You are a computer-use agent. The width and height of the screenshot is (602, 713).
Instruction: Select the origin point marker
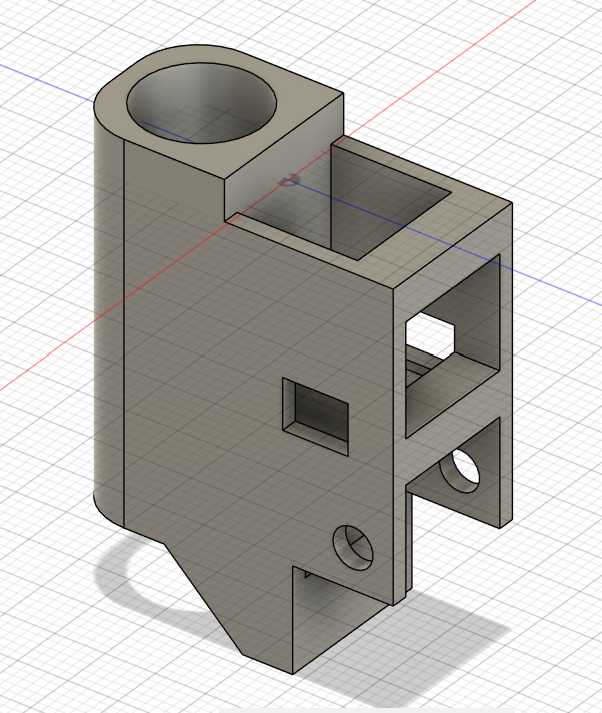tap(291, 180)
